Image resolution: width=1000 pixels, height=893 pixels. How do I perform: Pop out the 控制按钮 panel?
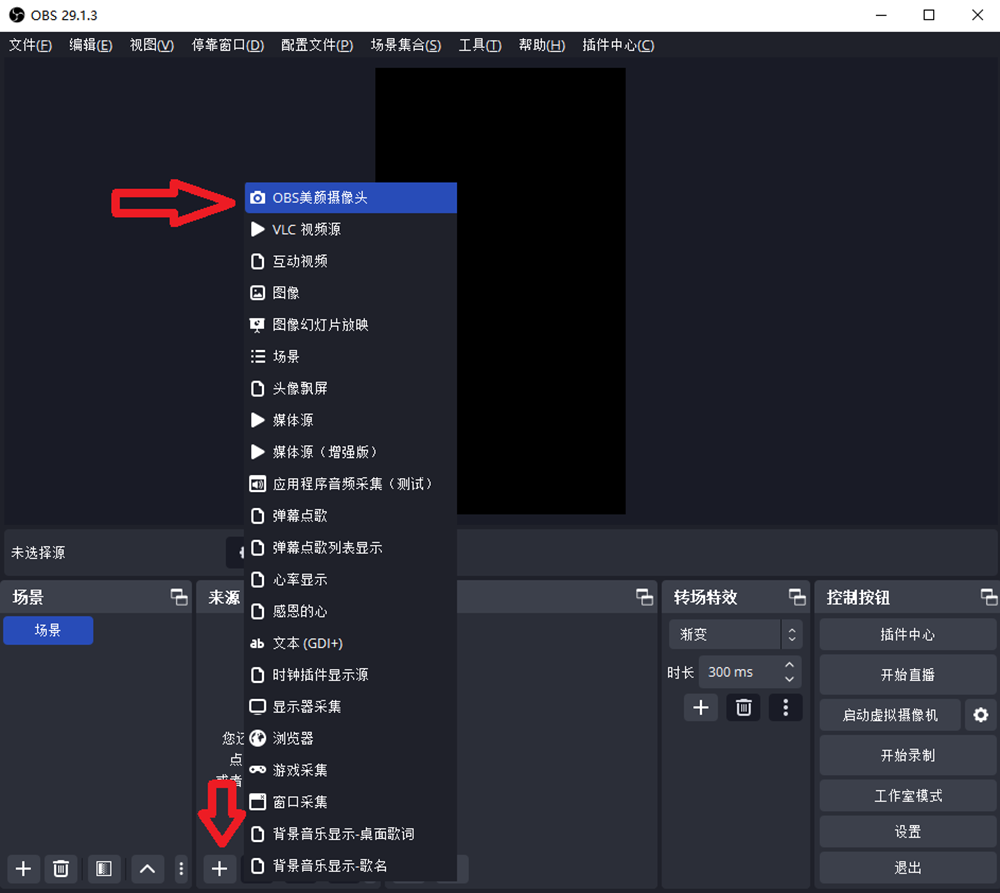pos(989,597)
